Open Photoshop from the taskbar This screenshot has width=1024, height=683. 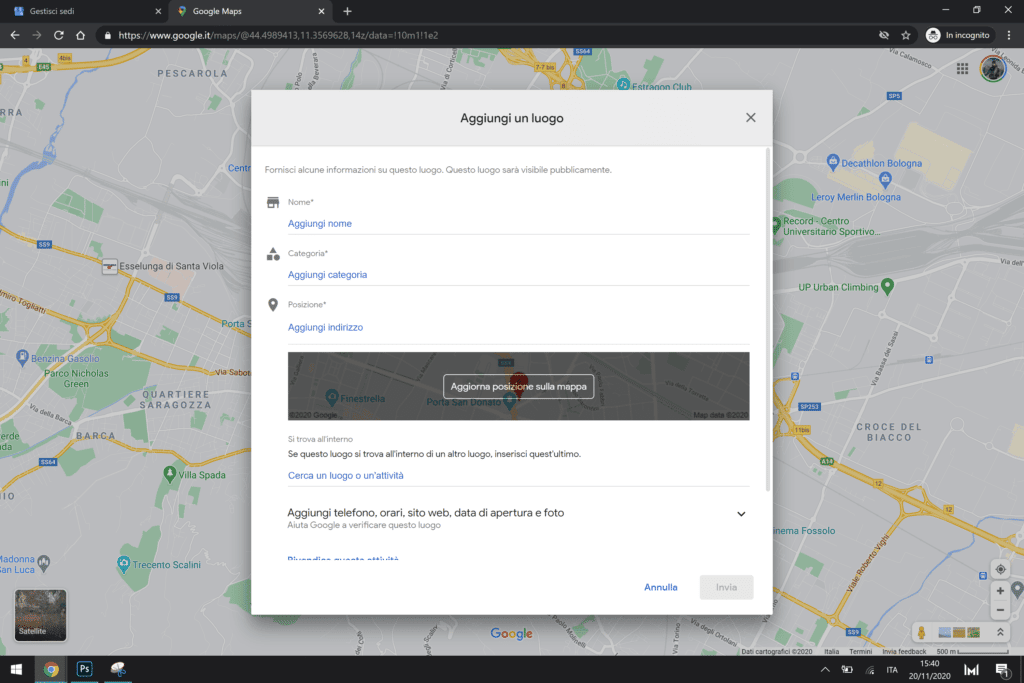84,669
